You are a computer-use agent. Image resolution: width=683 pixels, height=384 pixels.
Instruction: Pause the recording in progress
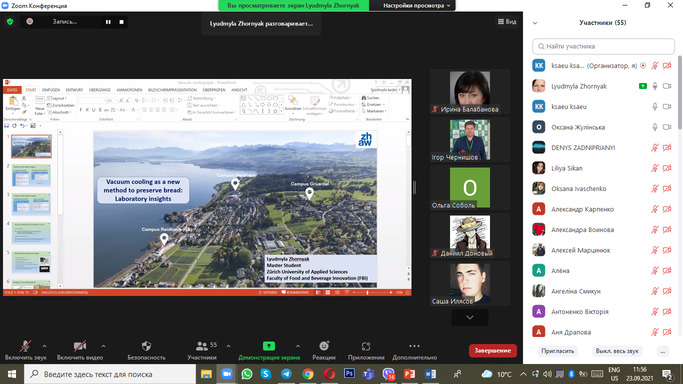[x=108, y=22]
